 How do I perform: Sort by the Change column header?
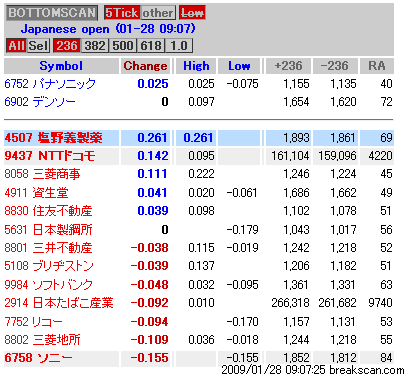point(145,66)
